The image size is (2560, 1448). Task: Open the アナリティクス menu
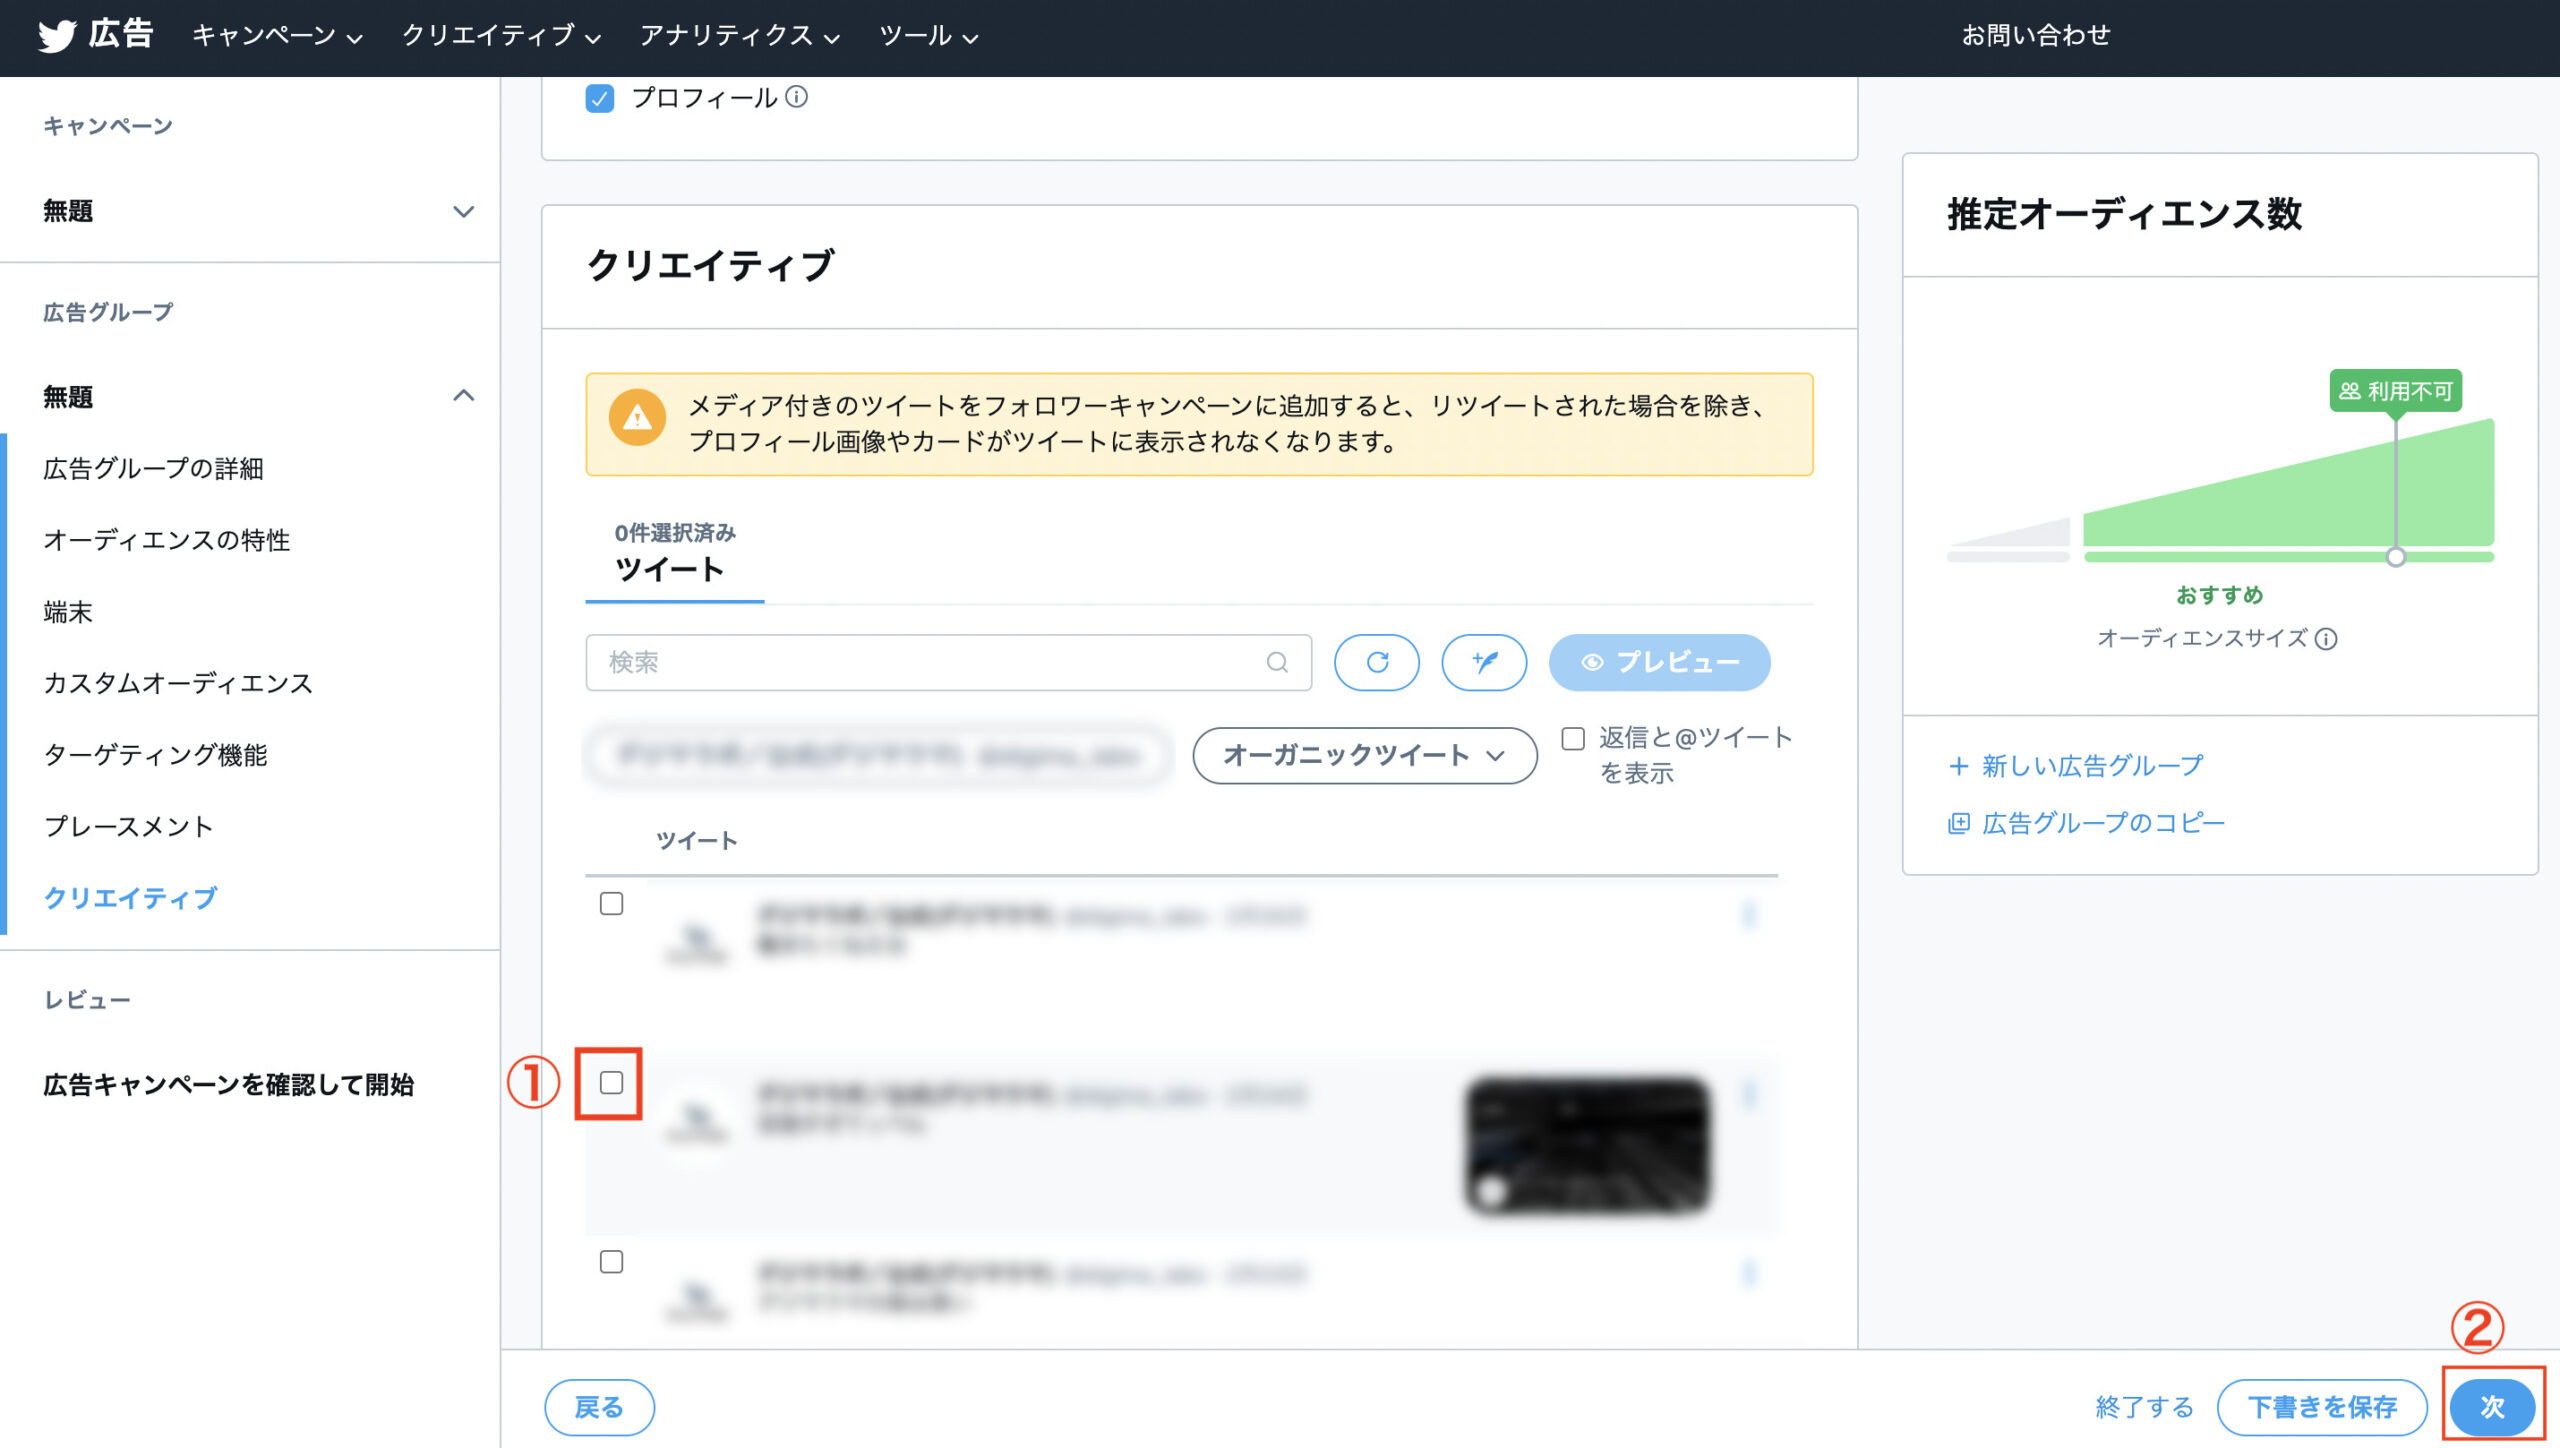coord(738,36)
